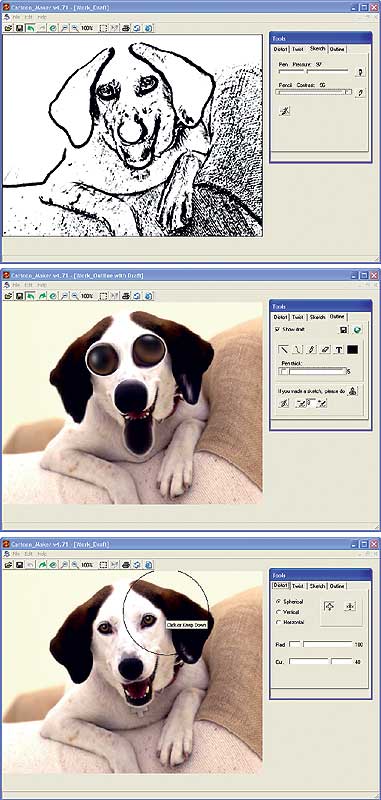Click the bulge distort button next to Spherical

pos(329,607)
